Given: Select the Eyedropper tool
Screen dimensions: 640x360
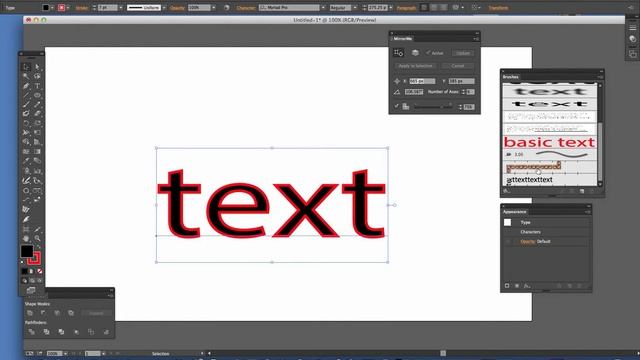Looking at the screenshot, I should coord(26,161).
